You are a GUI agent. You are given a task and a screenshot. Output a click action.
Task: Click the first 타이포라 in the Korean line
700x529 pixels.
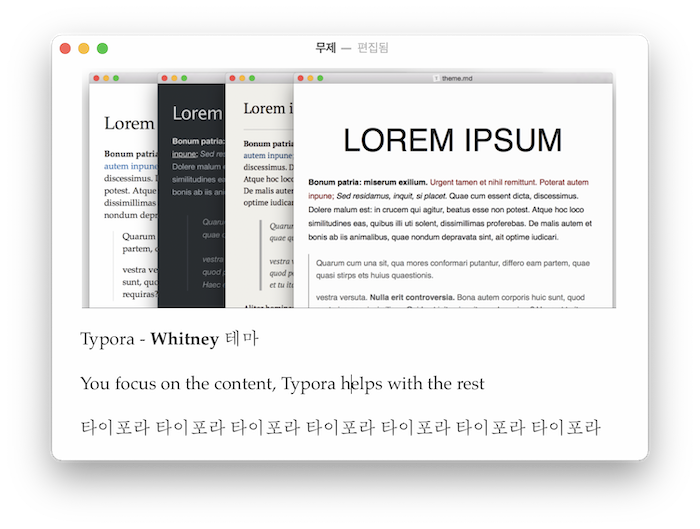point(115,427)
